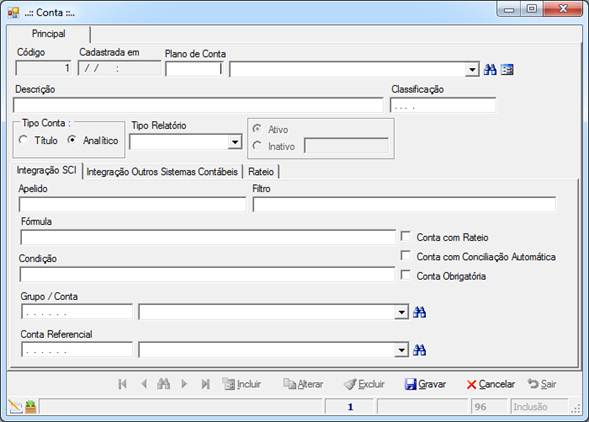589x422 pixels.
Task: Focus the Apelido input field
Action: [132, 204]
